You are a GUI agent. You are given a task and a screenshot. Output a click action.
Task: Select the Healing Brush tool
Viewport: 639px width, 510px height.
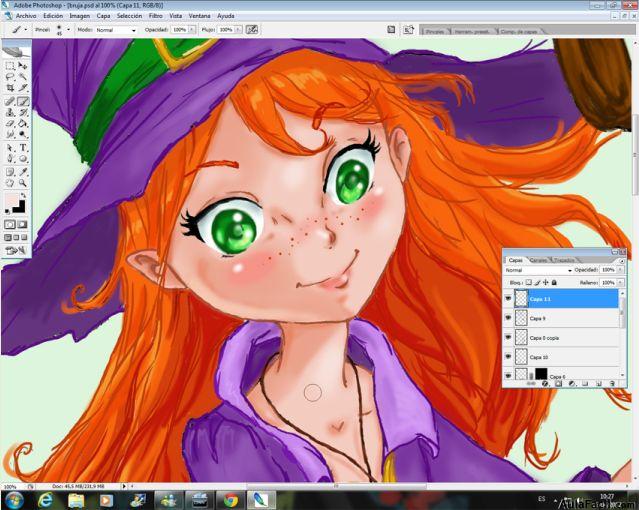[10, 102]
